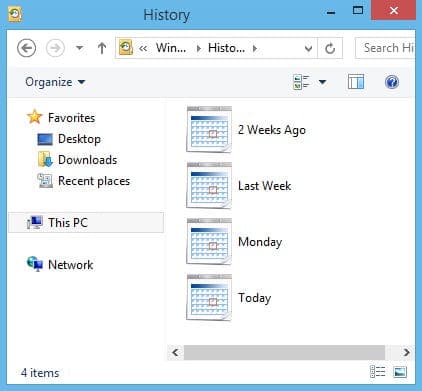Open the Help question mark icon

(392, 82)
